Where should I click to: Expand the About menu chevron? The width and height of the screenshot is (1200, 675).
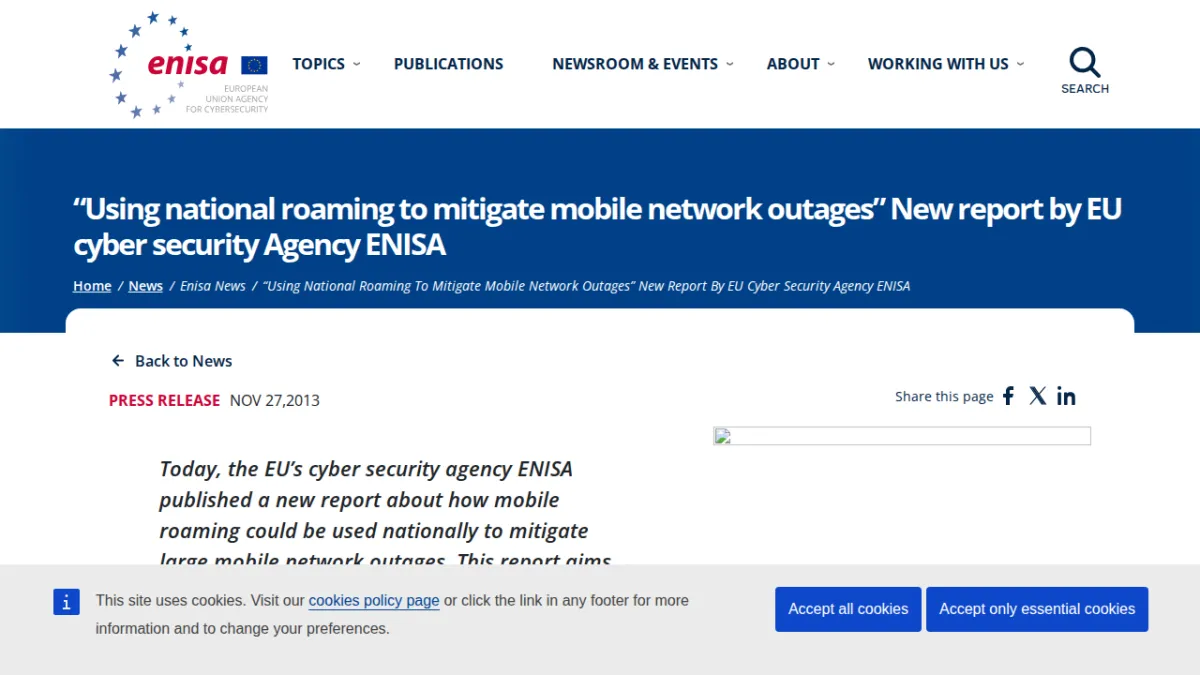(x=831, y=64)
